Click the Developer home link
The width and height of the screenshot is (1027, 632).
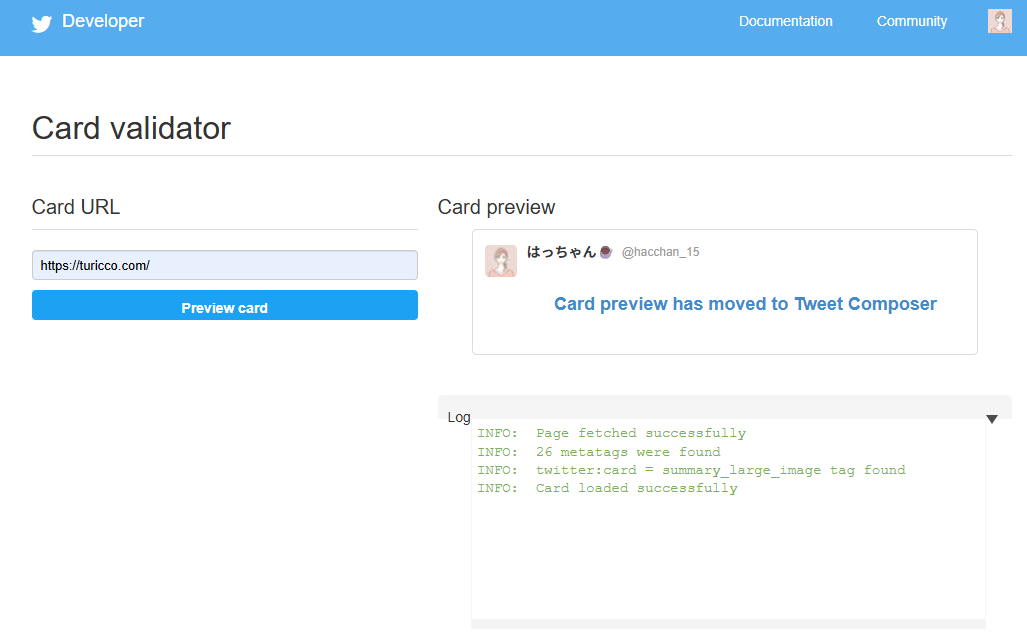[x=103, y=21]
